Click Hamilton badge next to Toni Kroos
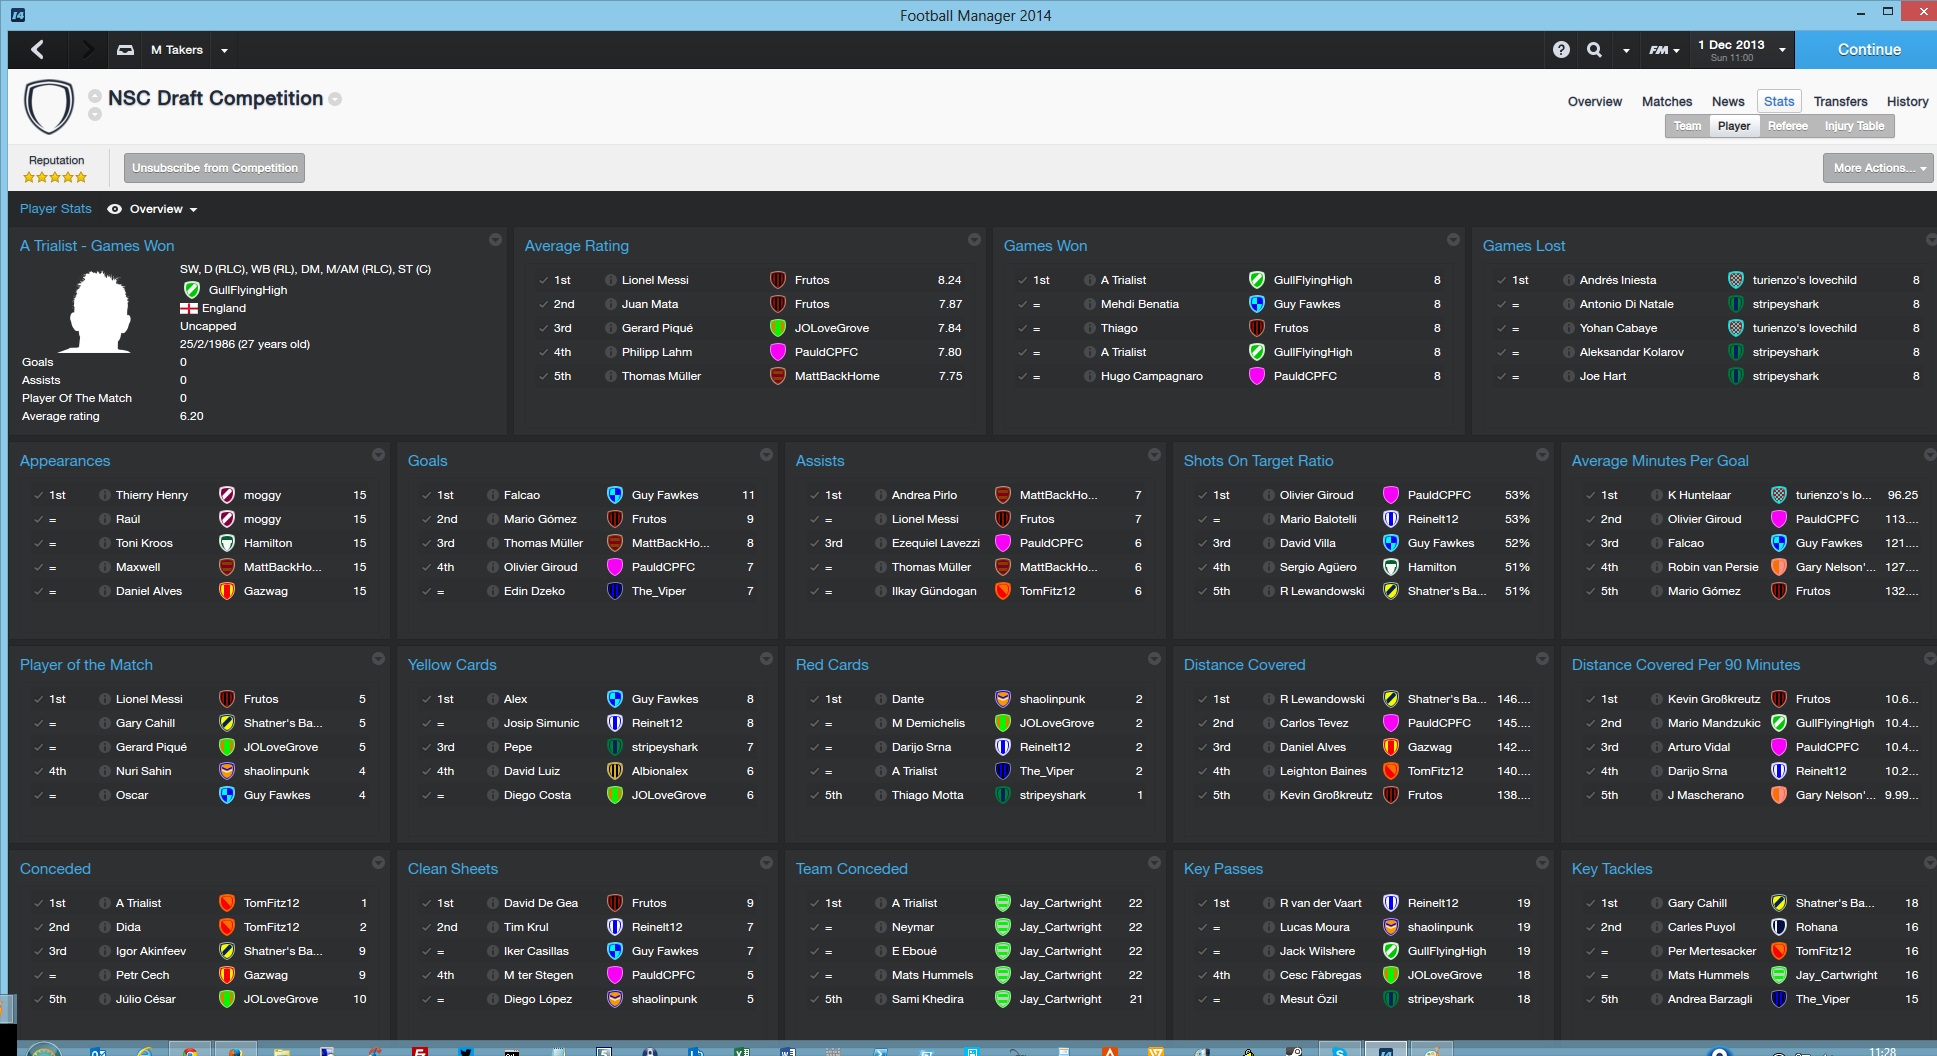 [226, 543]
